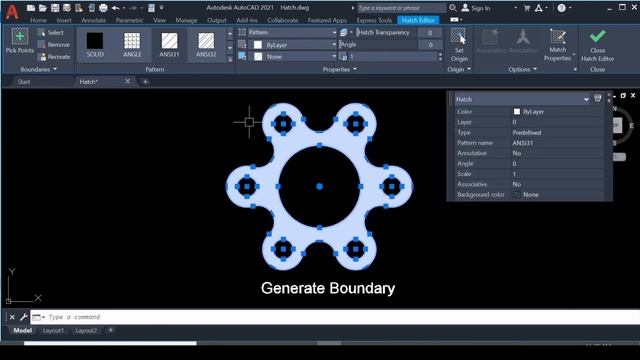640x360 pixels.
Task: Click the Angle value field
Action: (x=430, y=45)
